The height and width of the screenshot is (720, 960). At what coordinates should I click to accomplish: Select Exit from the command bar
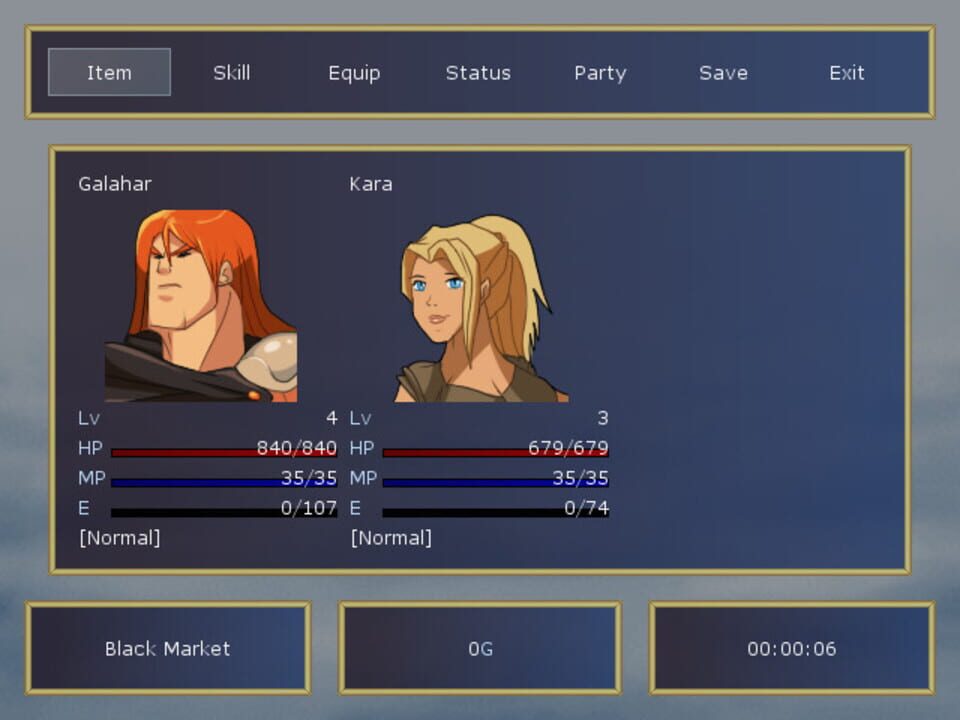click(846, 72)
